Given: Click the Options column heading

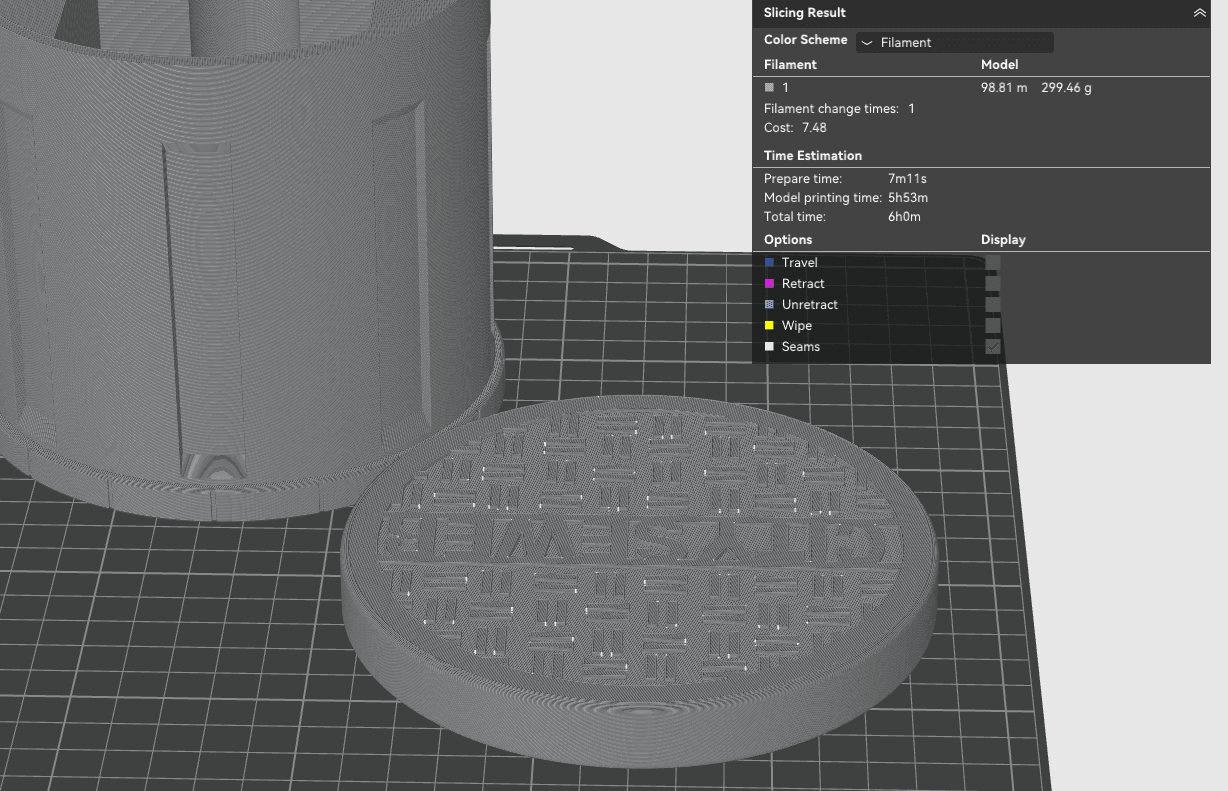Looking at the screenshot, I should click(788, 240).
